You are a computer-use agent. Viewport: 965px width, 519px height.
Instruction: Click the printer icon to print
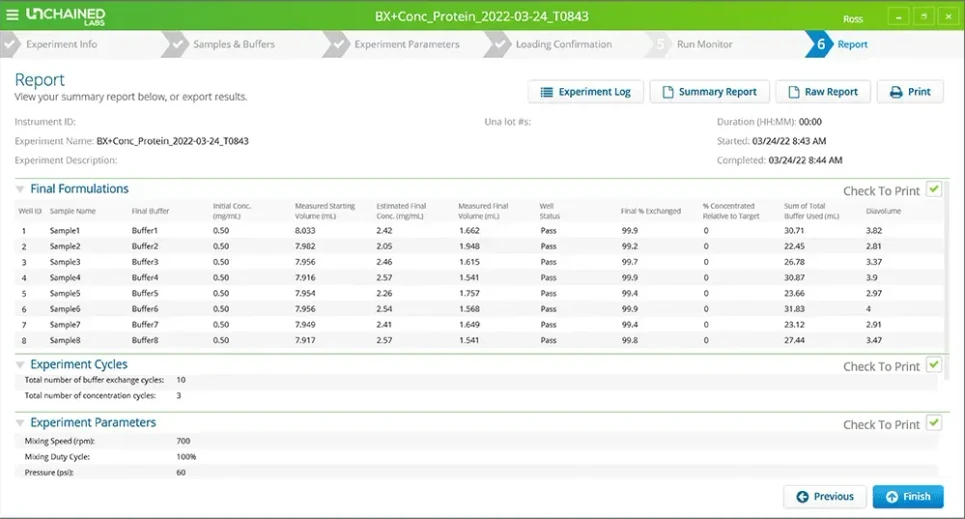[896, 92]
